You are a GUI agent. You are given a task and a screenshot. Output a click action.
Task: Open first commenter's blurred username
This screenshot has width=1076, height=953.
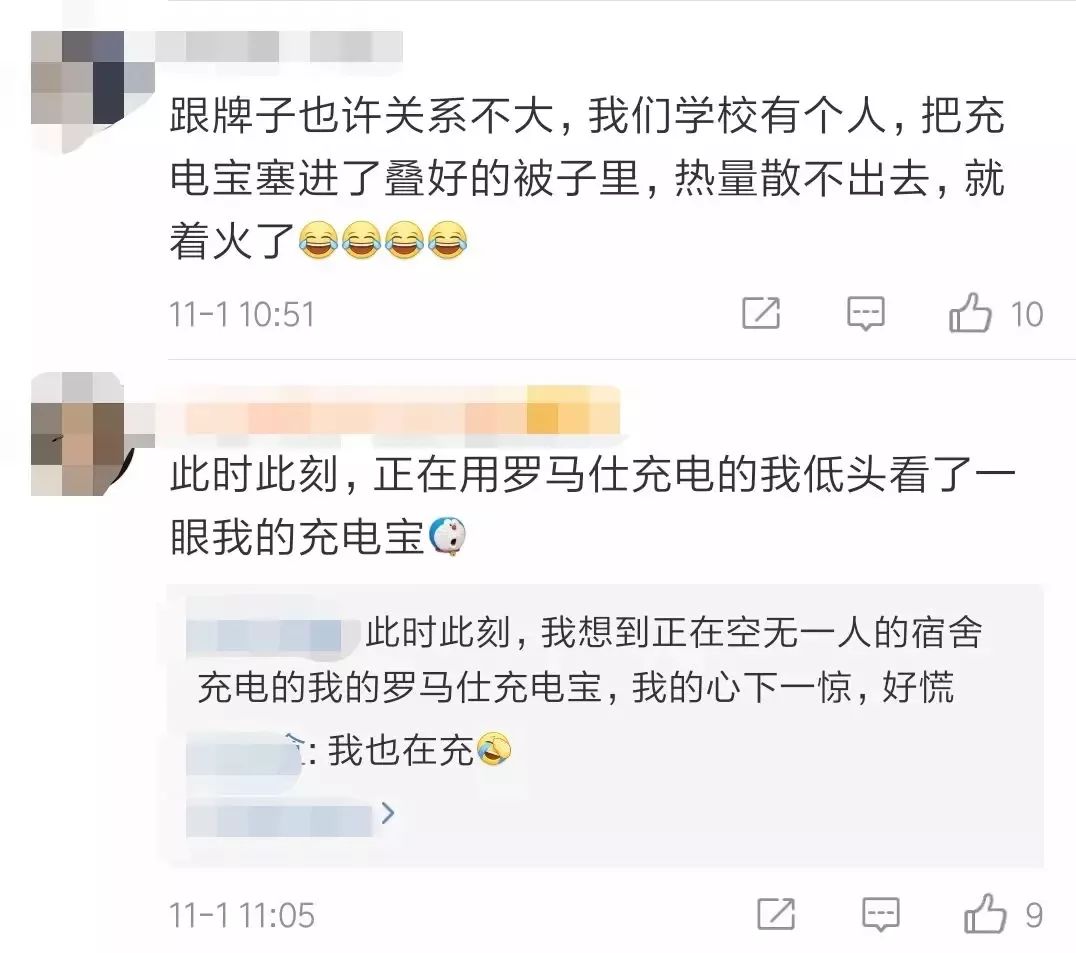(279, 47)
